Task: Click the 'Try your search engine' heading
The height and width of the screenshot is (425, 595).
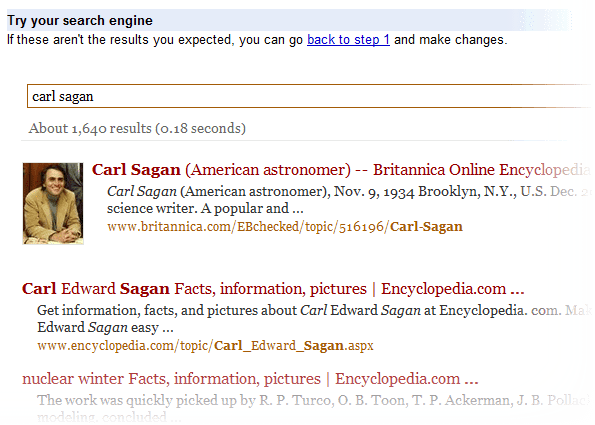Action: pos(80,20)
